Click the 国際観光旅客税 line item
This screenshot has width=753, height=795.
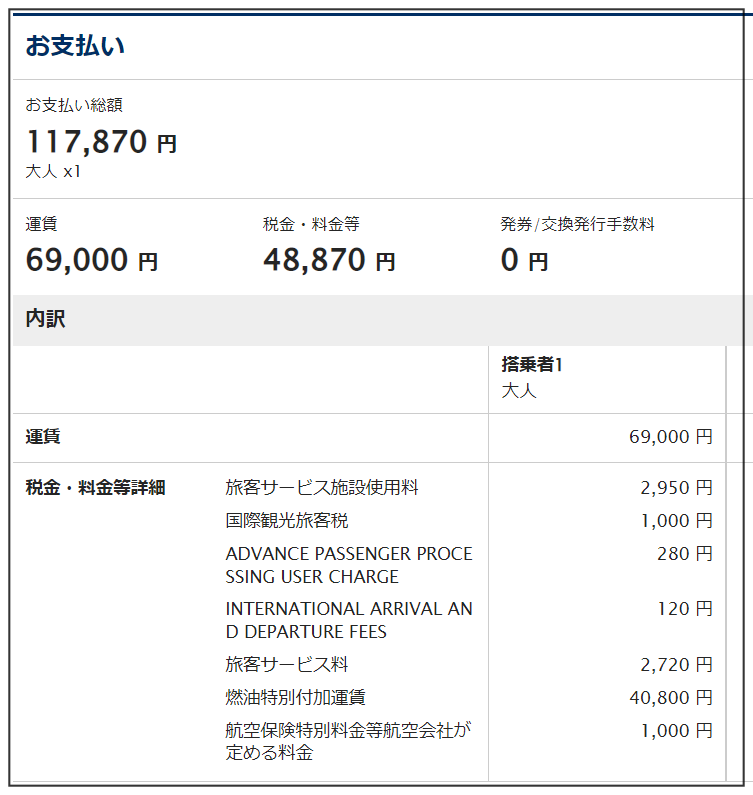pyautogui.click(x=286, y=521)
